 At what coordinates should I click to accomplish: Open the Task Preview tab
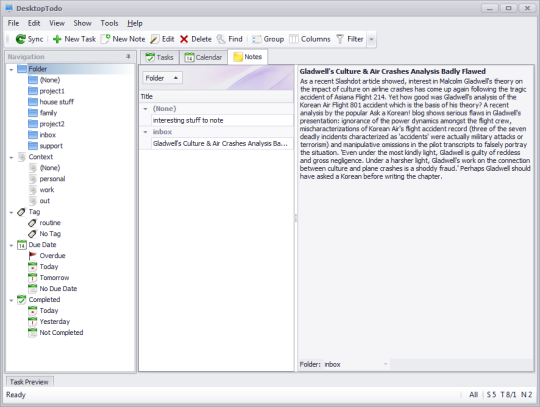pyautogui.click(x=29, y=382)
